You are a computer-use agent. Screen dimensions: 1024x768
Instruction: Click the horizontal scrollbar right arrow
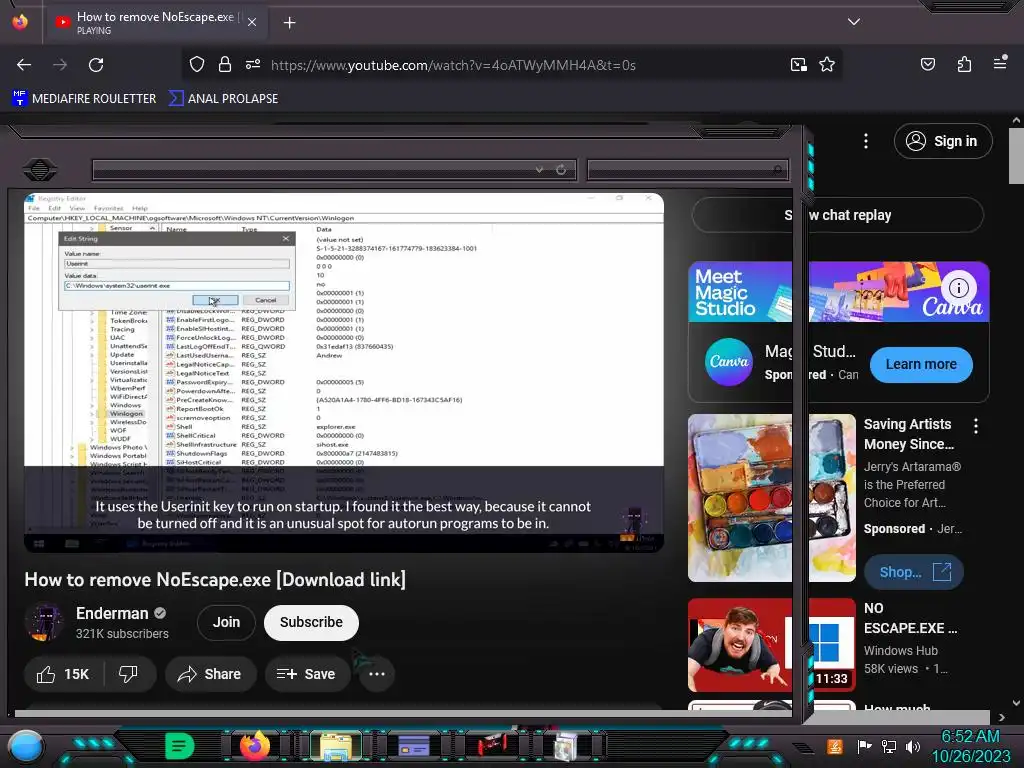[x=1001, y=717]
